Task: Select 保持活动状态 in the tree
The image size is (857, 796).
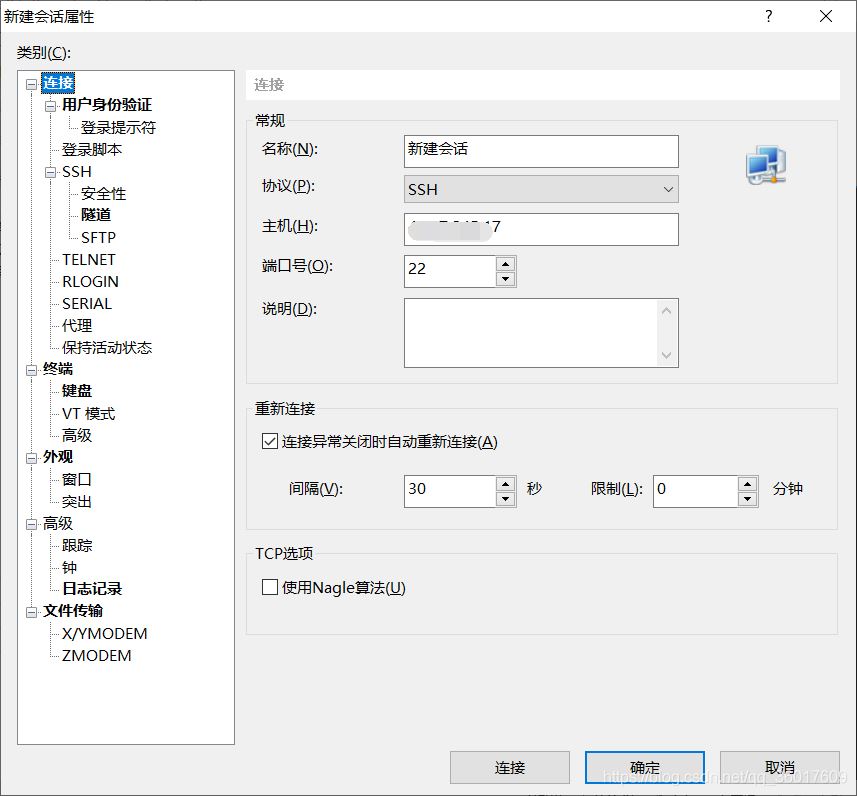Action: tap(107, 348)
